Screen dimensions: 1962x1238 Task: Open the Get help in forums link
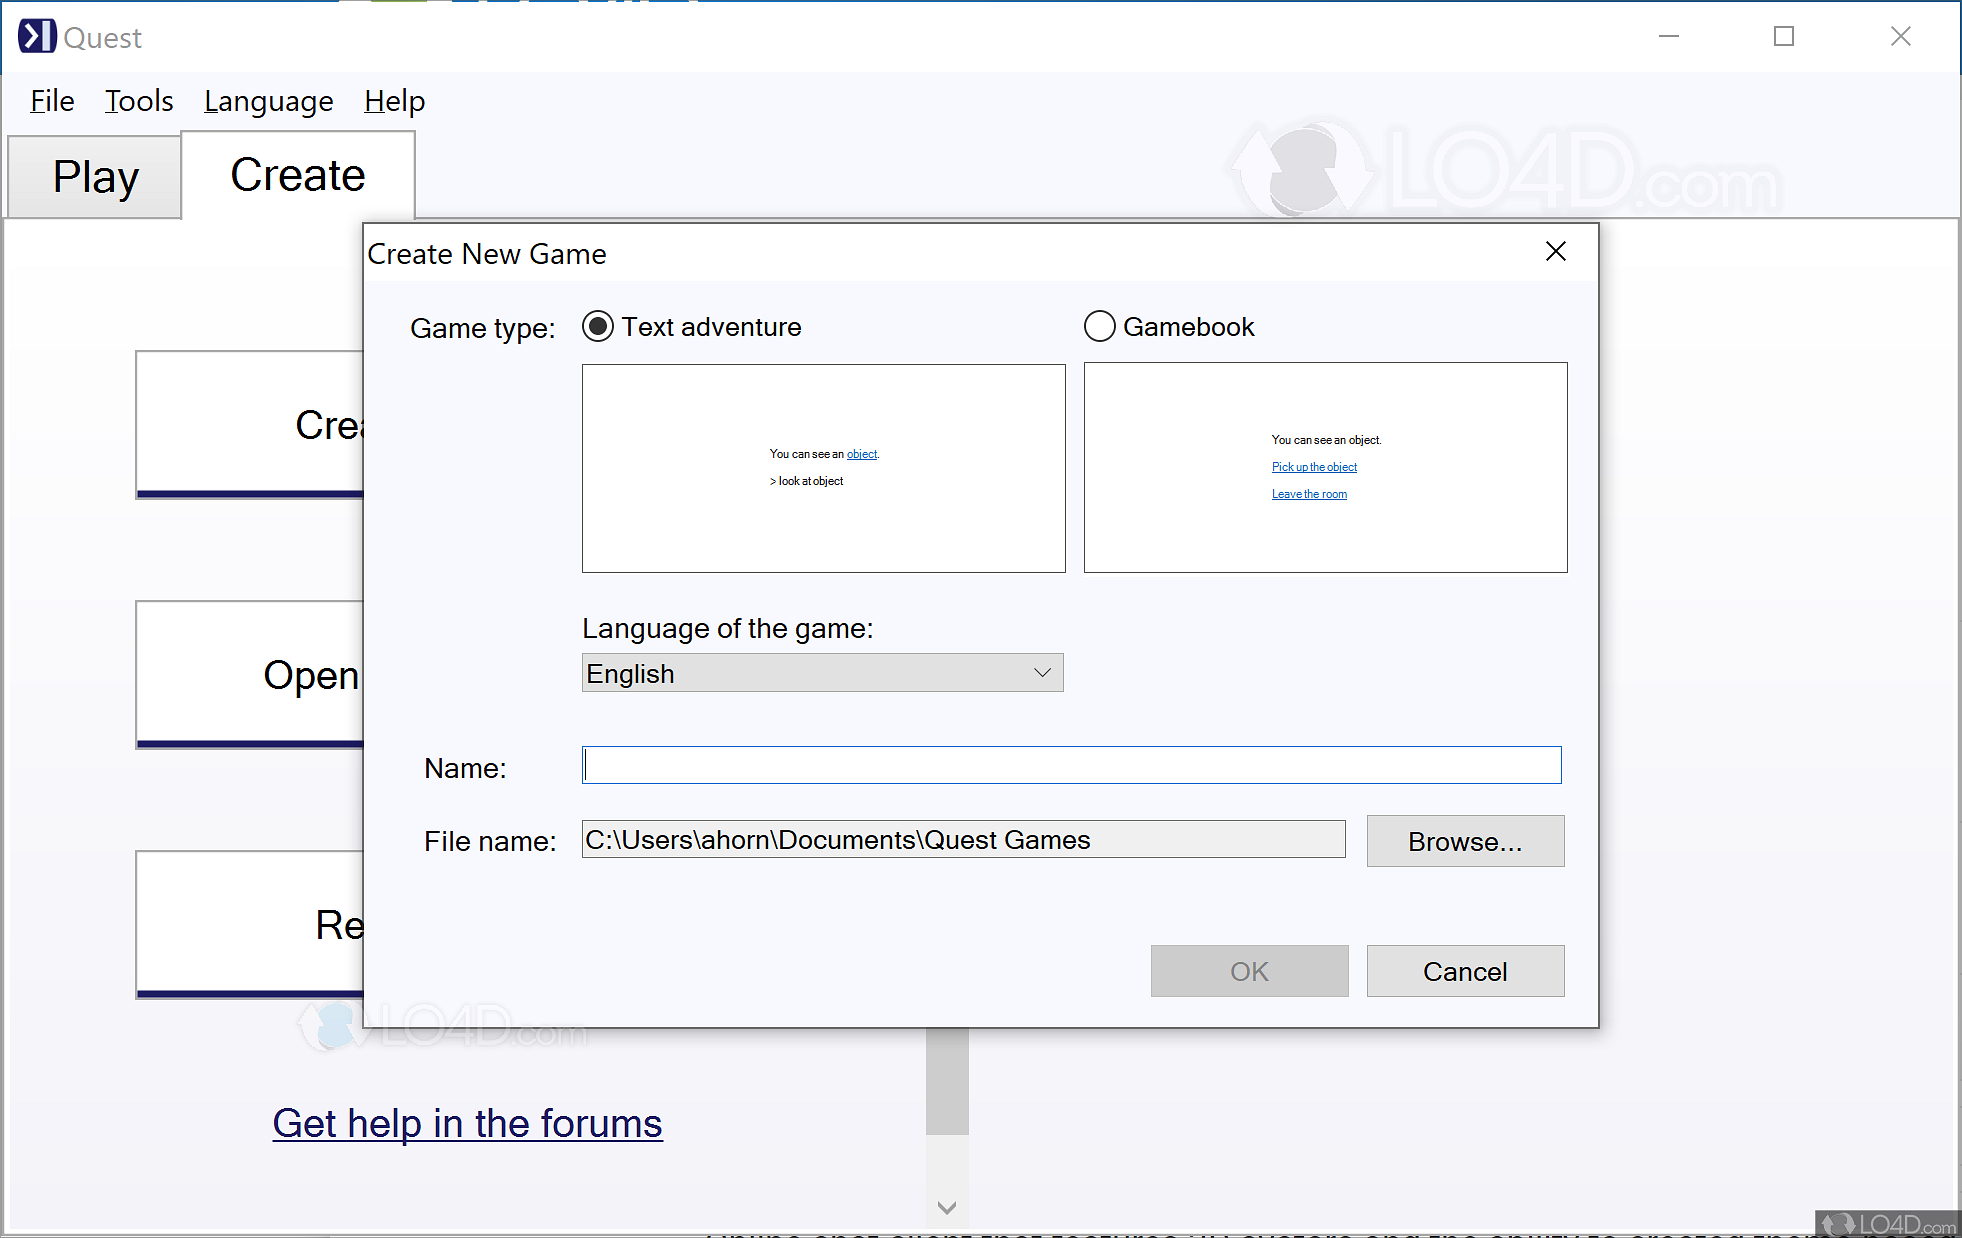coord(467,1123)
